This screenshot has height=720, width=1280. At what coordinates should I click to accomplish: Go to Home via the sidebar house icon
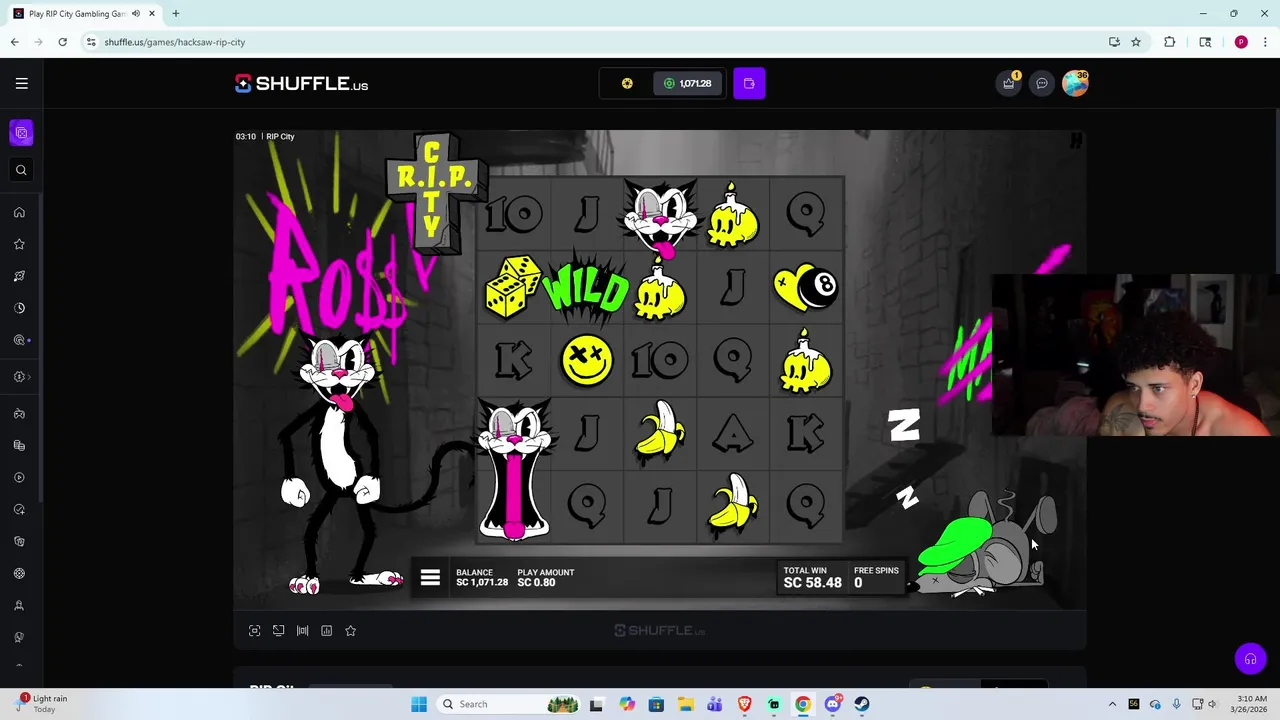pyautogui.click(x=19, y=212)
